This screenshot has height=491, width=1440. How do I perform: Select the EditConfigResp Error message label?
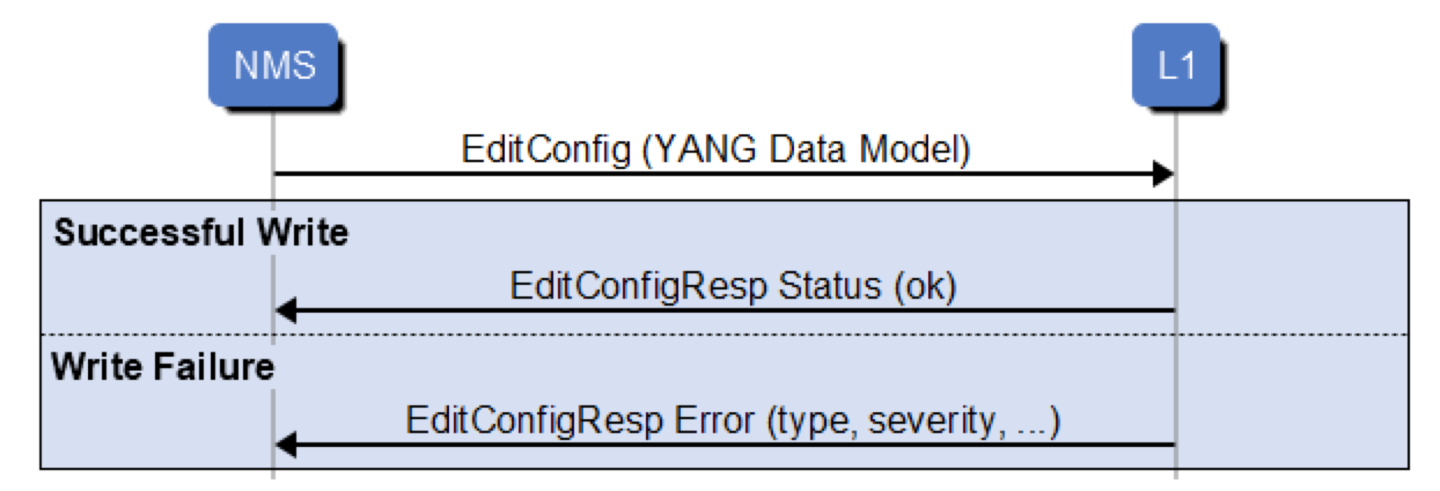point(732,420)
